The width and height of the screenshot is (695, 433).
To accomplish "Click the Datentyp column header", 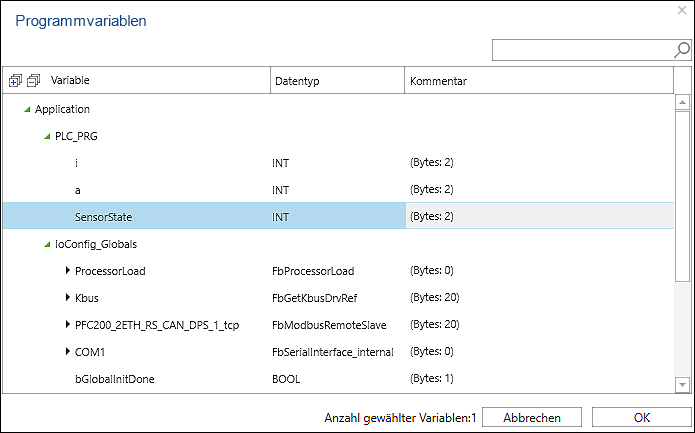I will tap(337, 81).
